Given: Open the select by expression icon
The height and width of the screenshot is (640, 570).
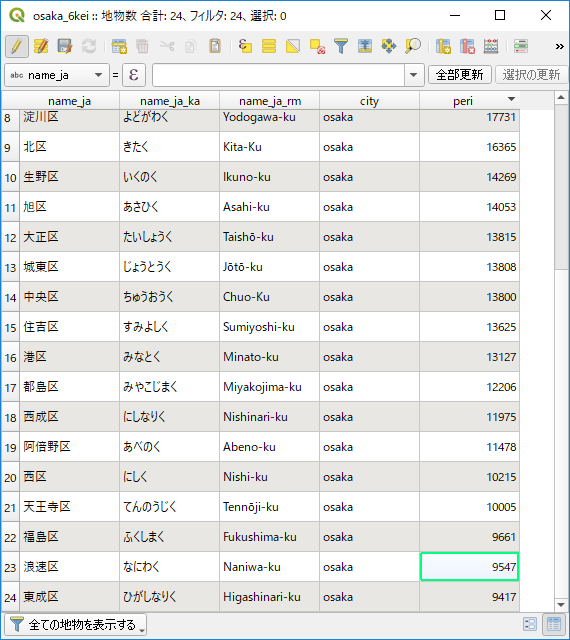Looking at the screenshot, I should click(245, 46).
